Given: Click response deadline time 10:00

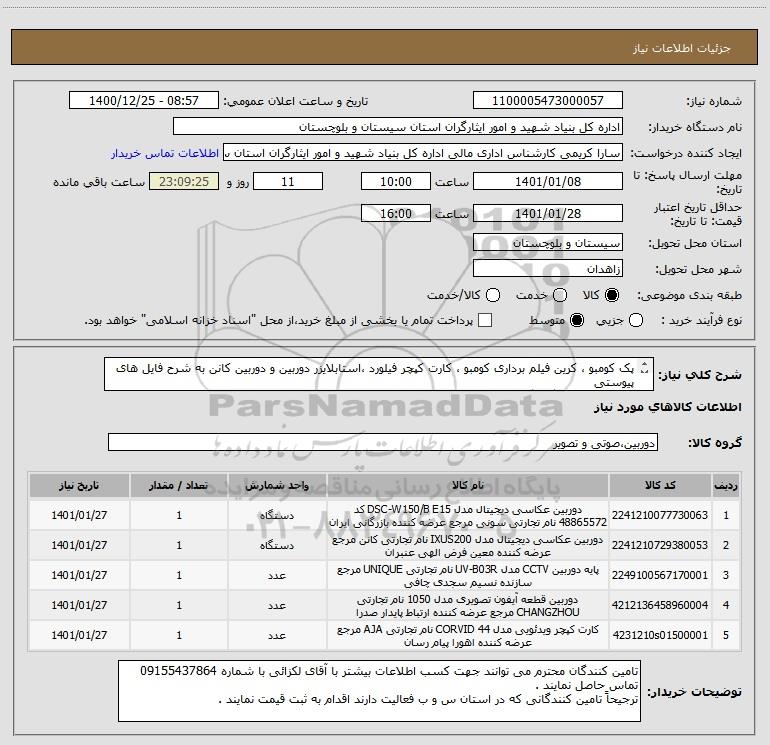Looking at the screenshot, I should pyautogui.click(x=396, y=181).
